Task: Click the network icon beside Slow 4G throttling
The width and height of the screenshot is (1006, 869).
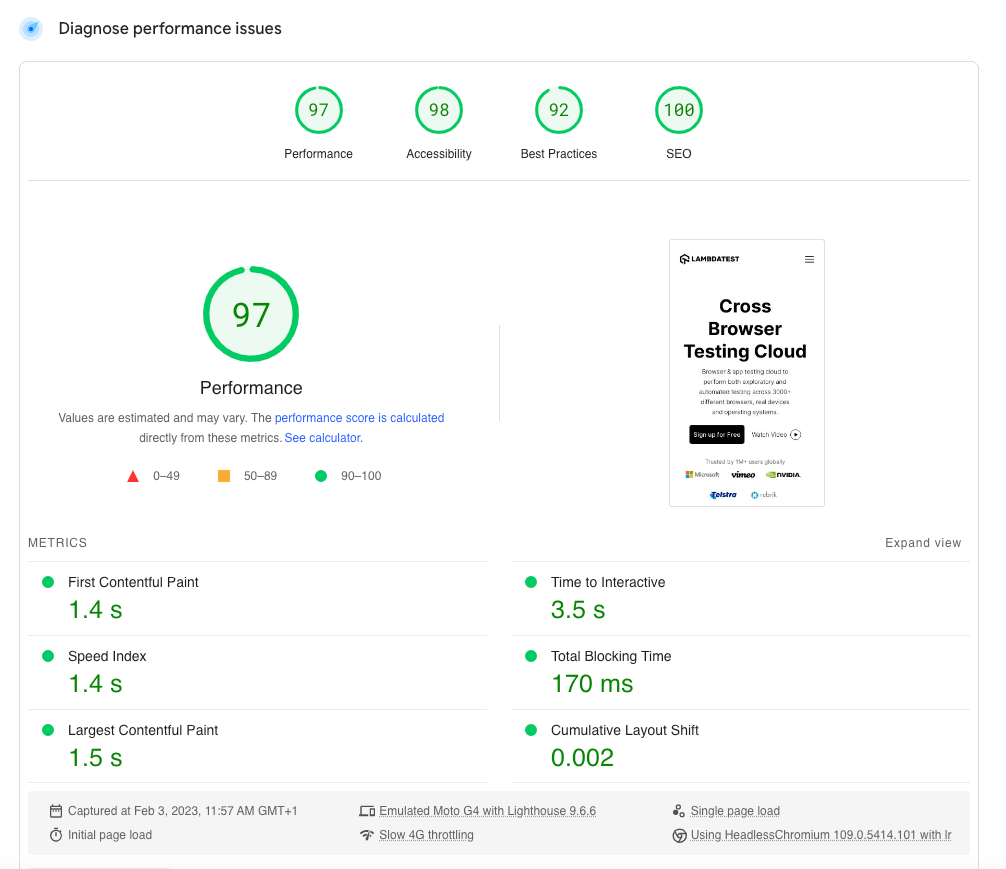Action: [368, 835]
